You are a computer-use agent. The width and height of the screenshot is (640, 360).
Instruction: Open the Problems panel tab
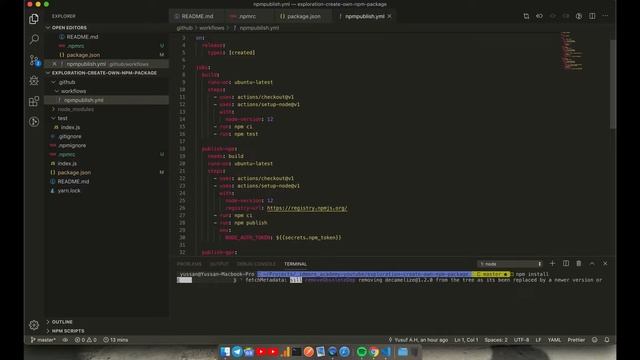[x=189, y=264]
